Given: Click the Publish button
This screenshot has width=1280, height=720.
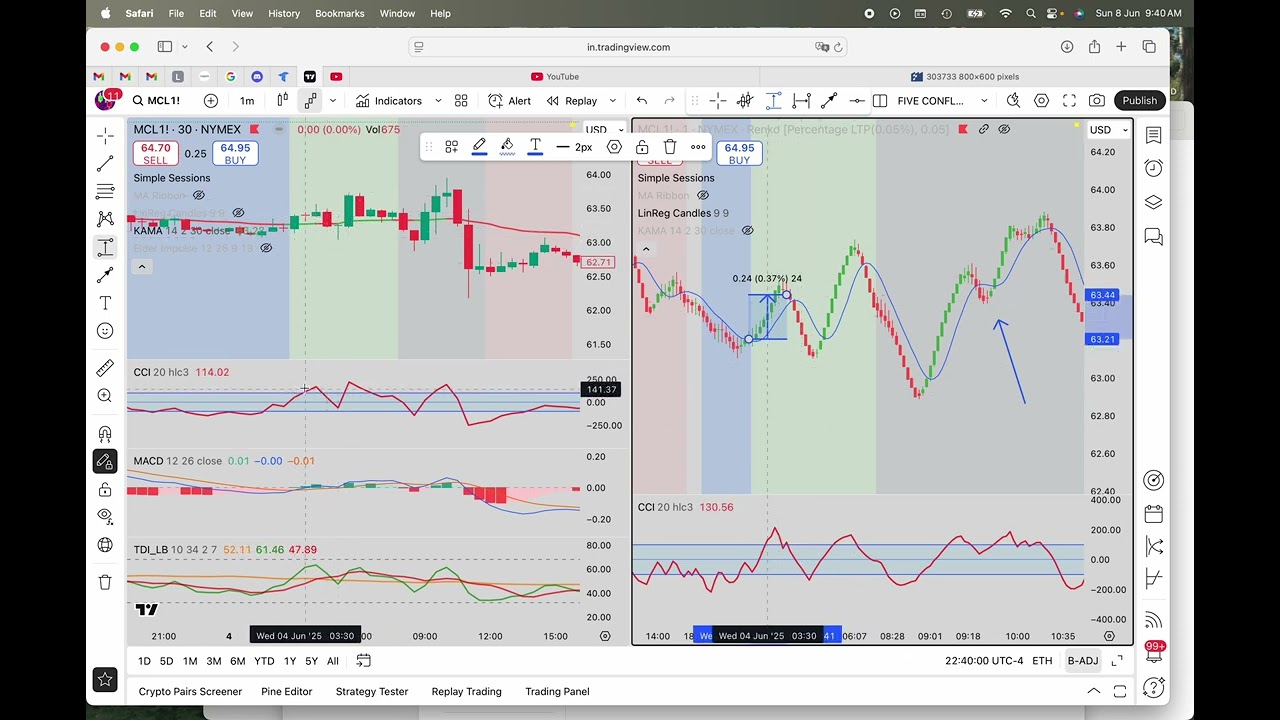Looking at the screenshot, I should click(1139, 101).
